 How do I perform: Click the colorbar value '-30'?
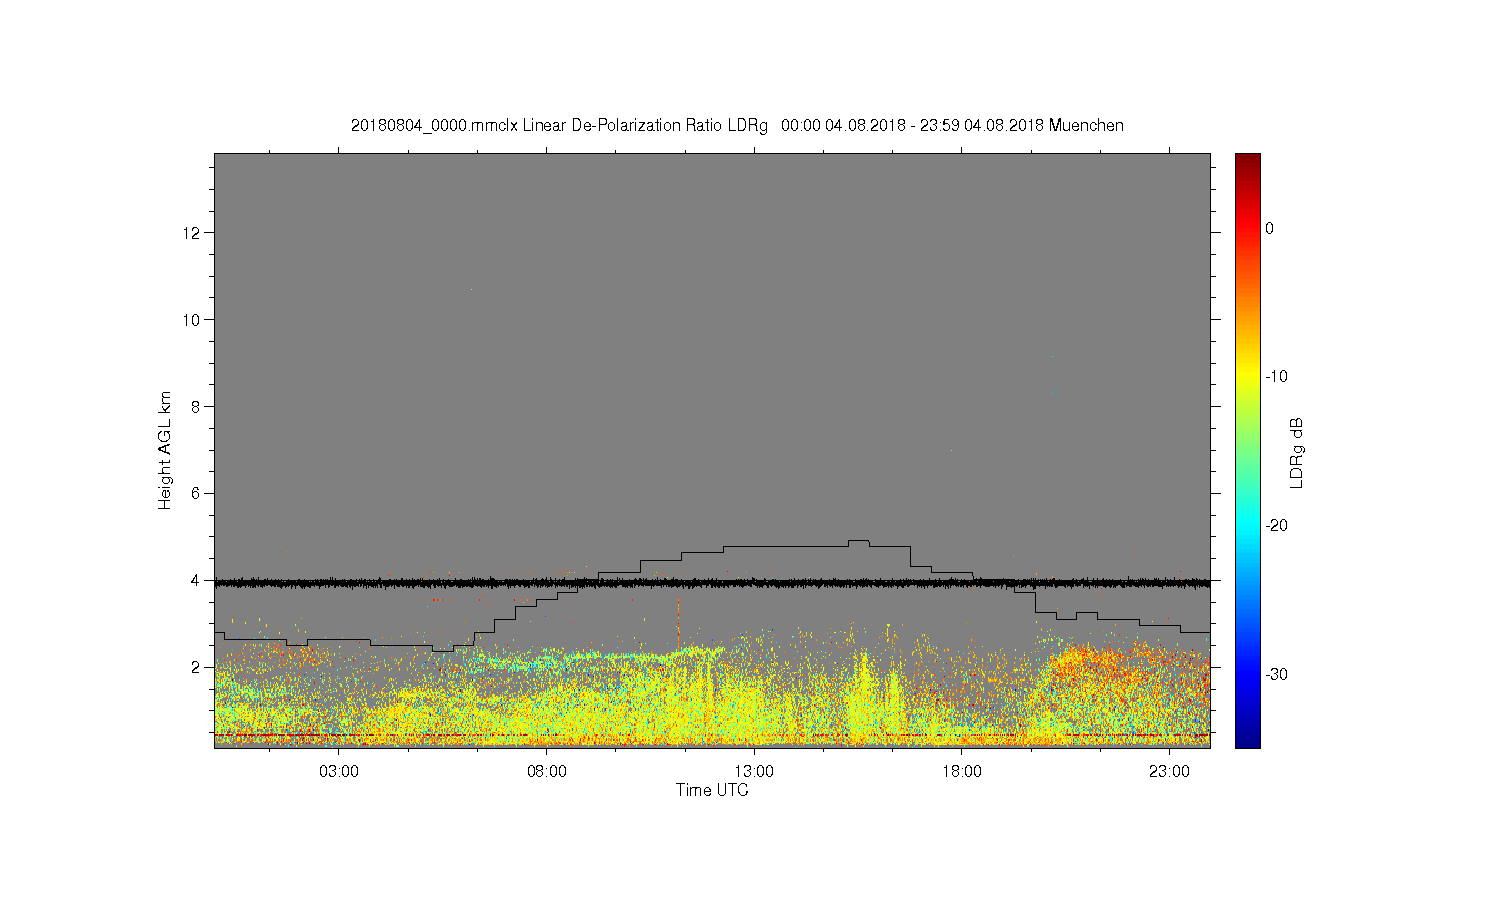(x=1276, y=674)
